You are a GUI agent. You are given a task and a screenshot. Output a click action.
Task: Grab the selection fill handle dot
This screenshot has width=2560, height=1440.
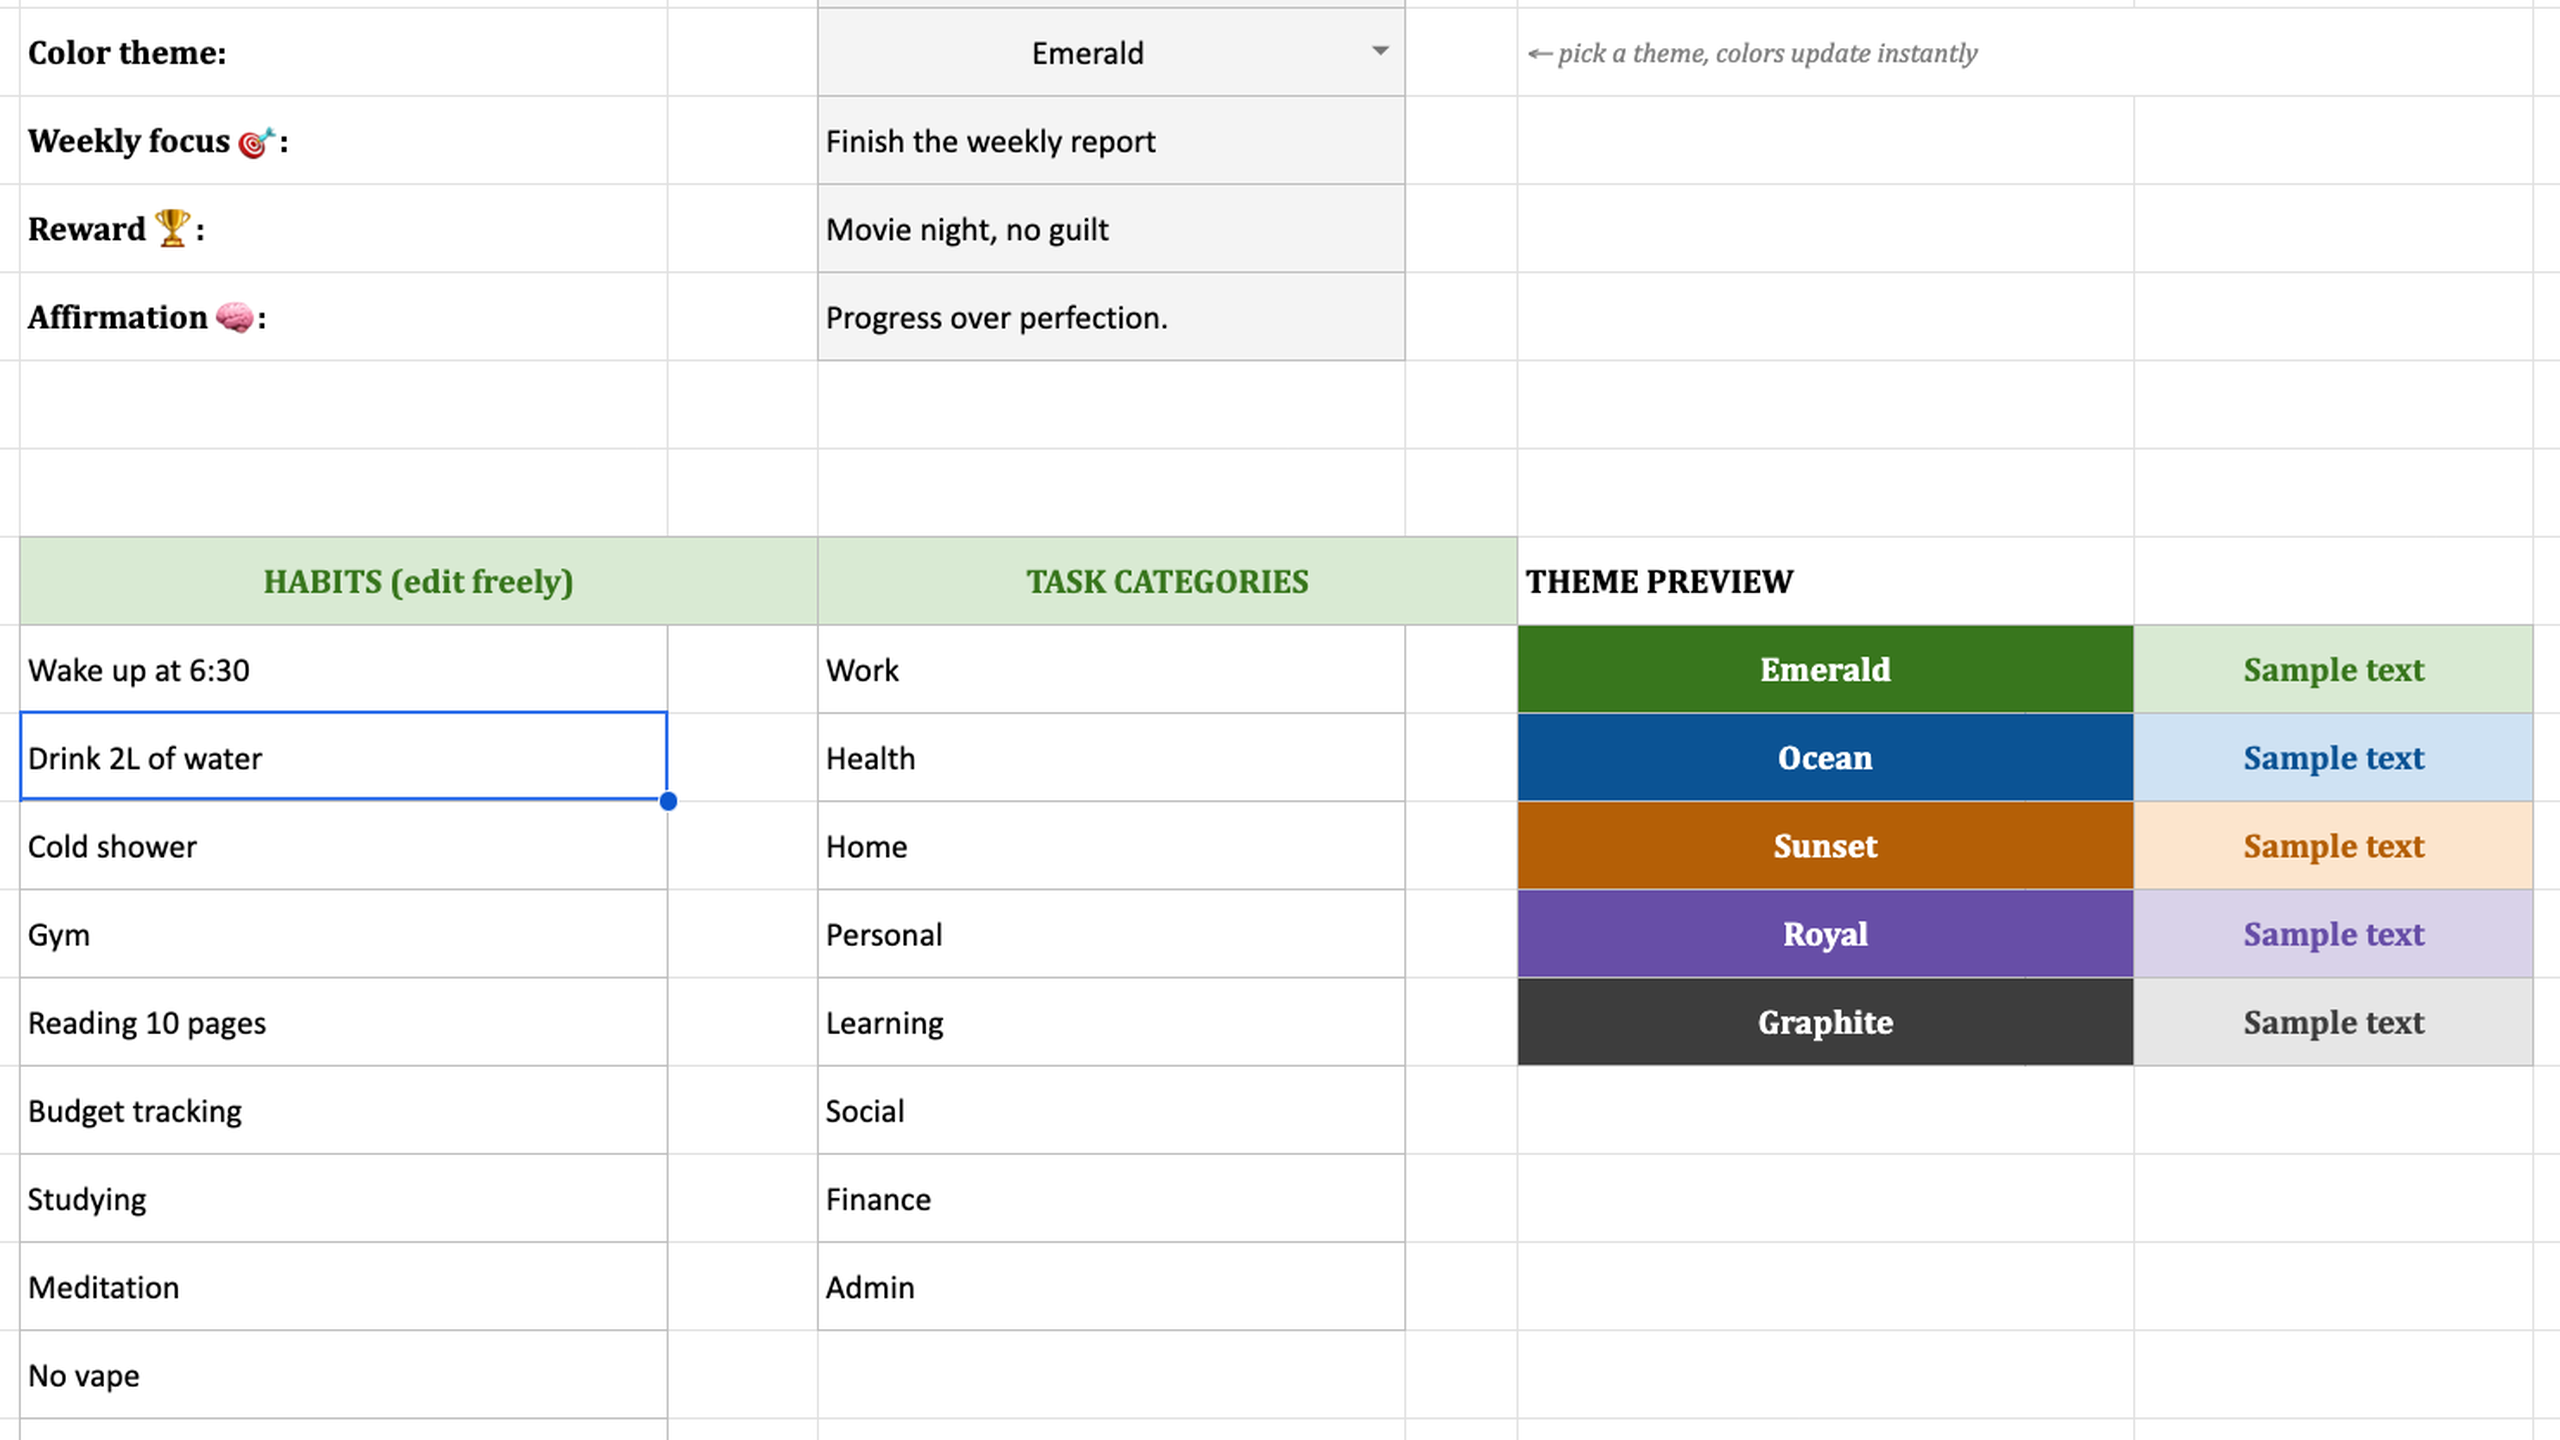[668, 801]
